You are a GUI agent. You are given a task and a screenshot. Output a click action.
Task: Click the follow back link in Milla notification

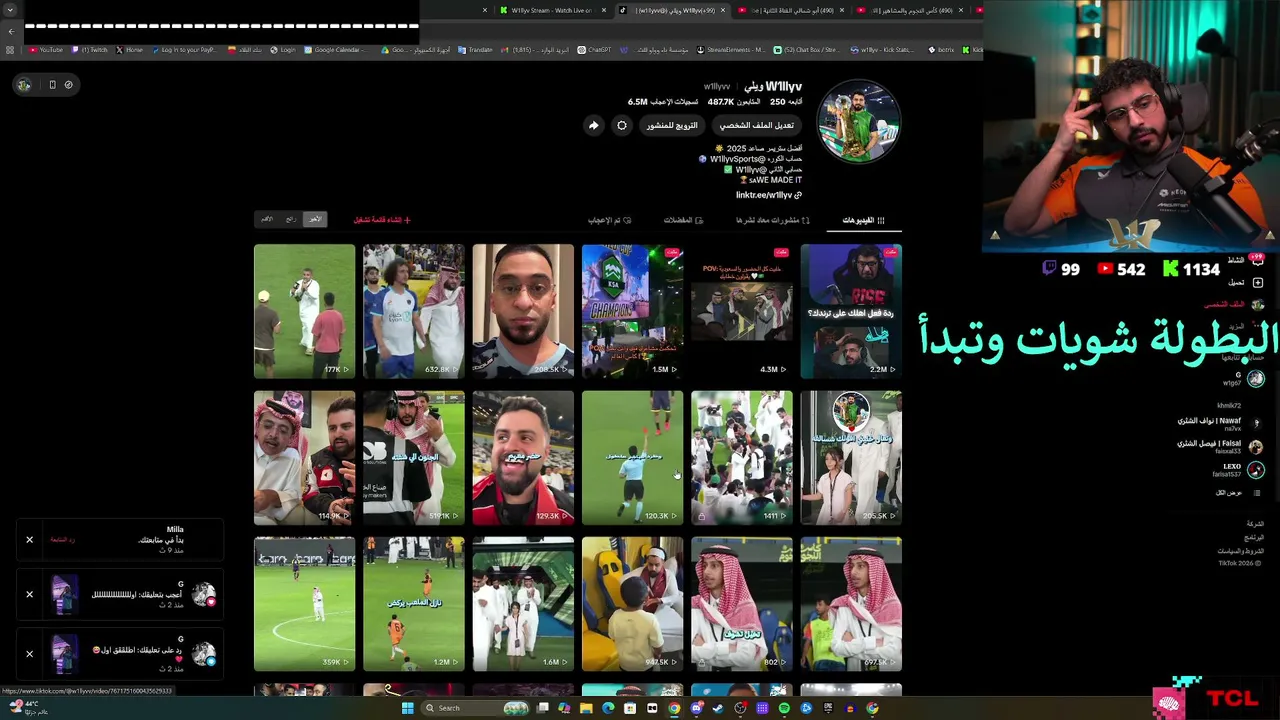[63, 540]
